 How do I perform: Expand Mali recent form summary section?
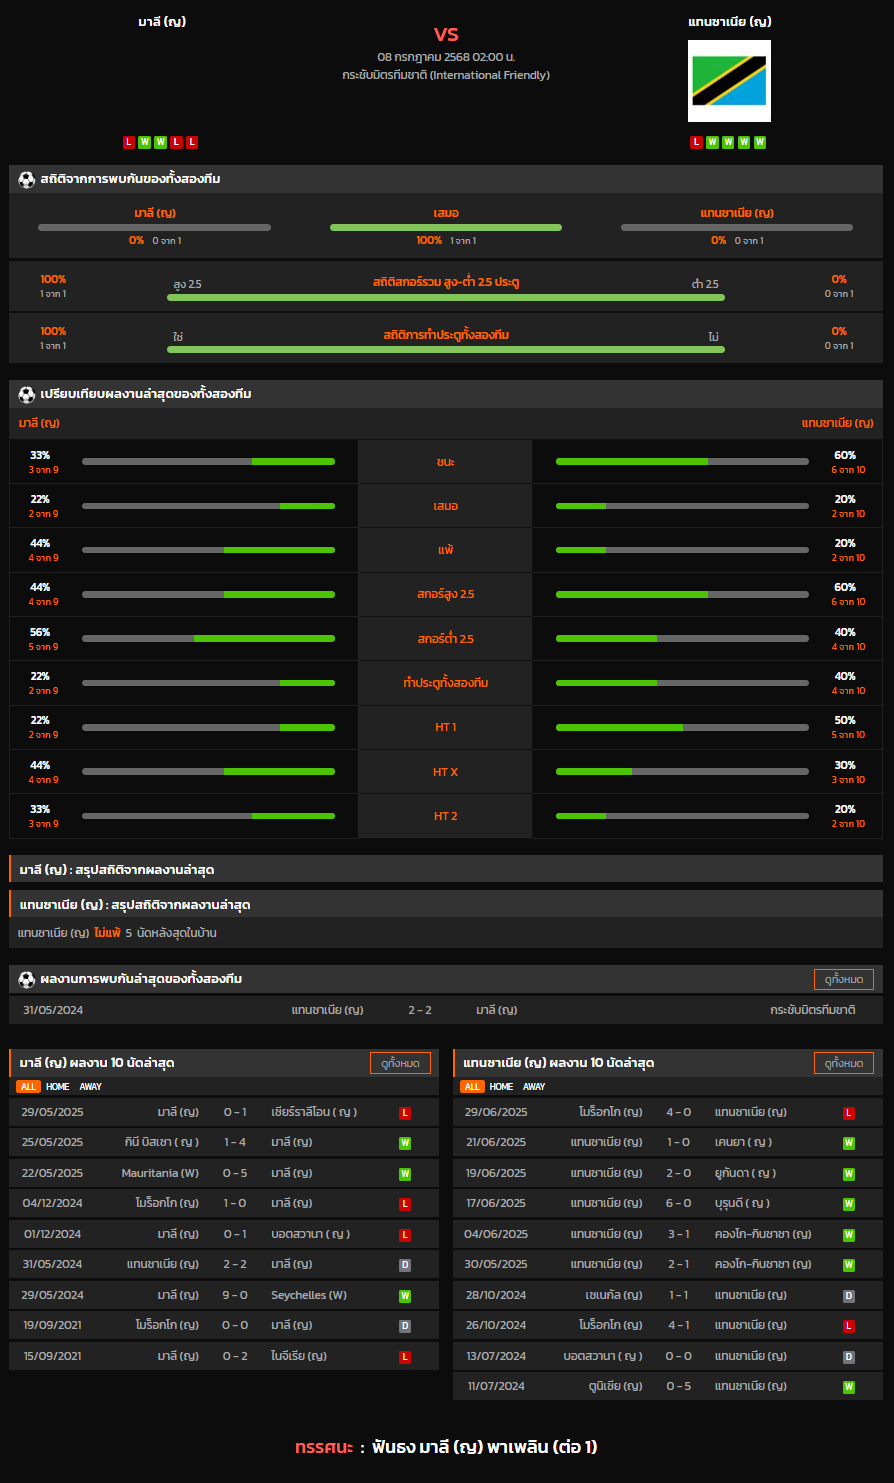(x=446, y=869)
